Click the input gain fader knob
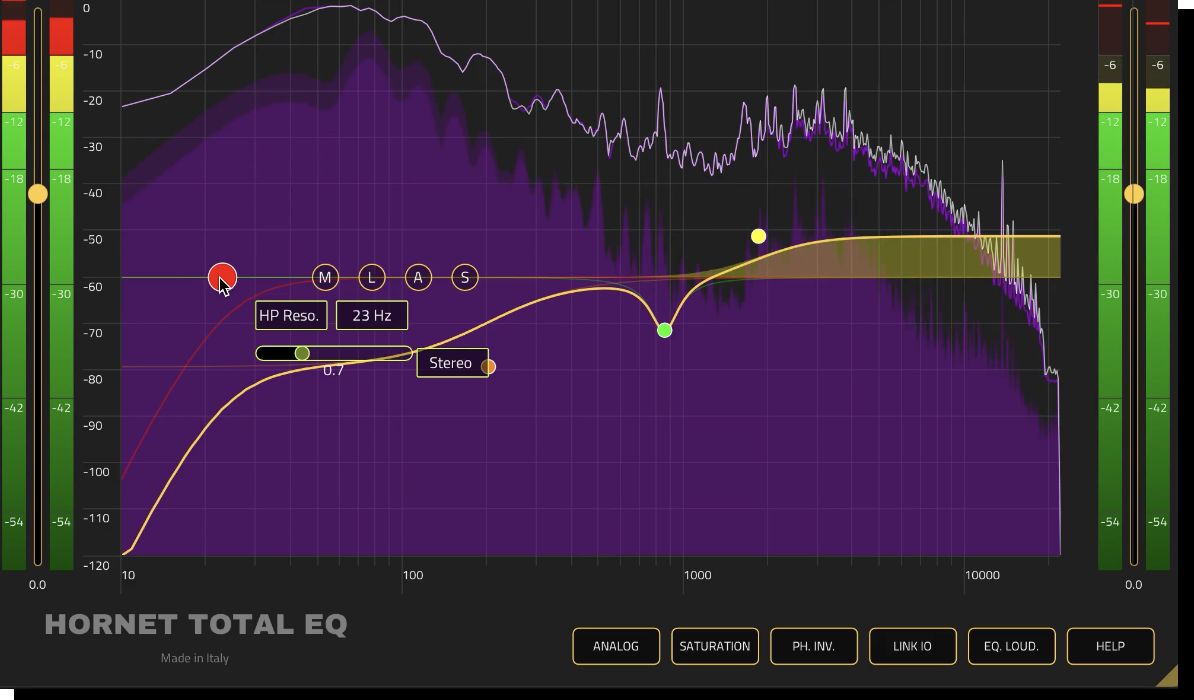Image resolution: width=1194 pixels, height=700 pixels. coord(37,193)
